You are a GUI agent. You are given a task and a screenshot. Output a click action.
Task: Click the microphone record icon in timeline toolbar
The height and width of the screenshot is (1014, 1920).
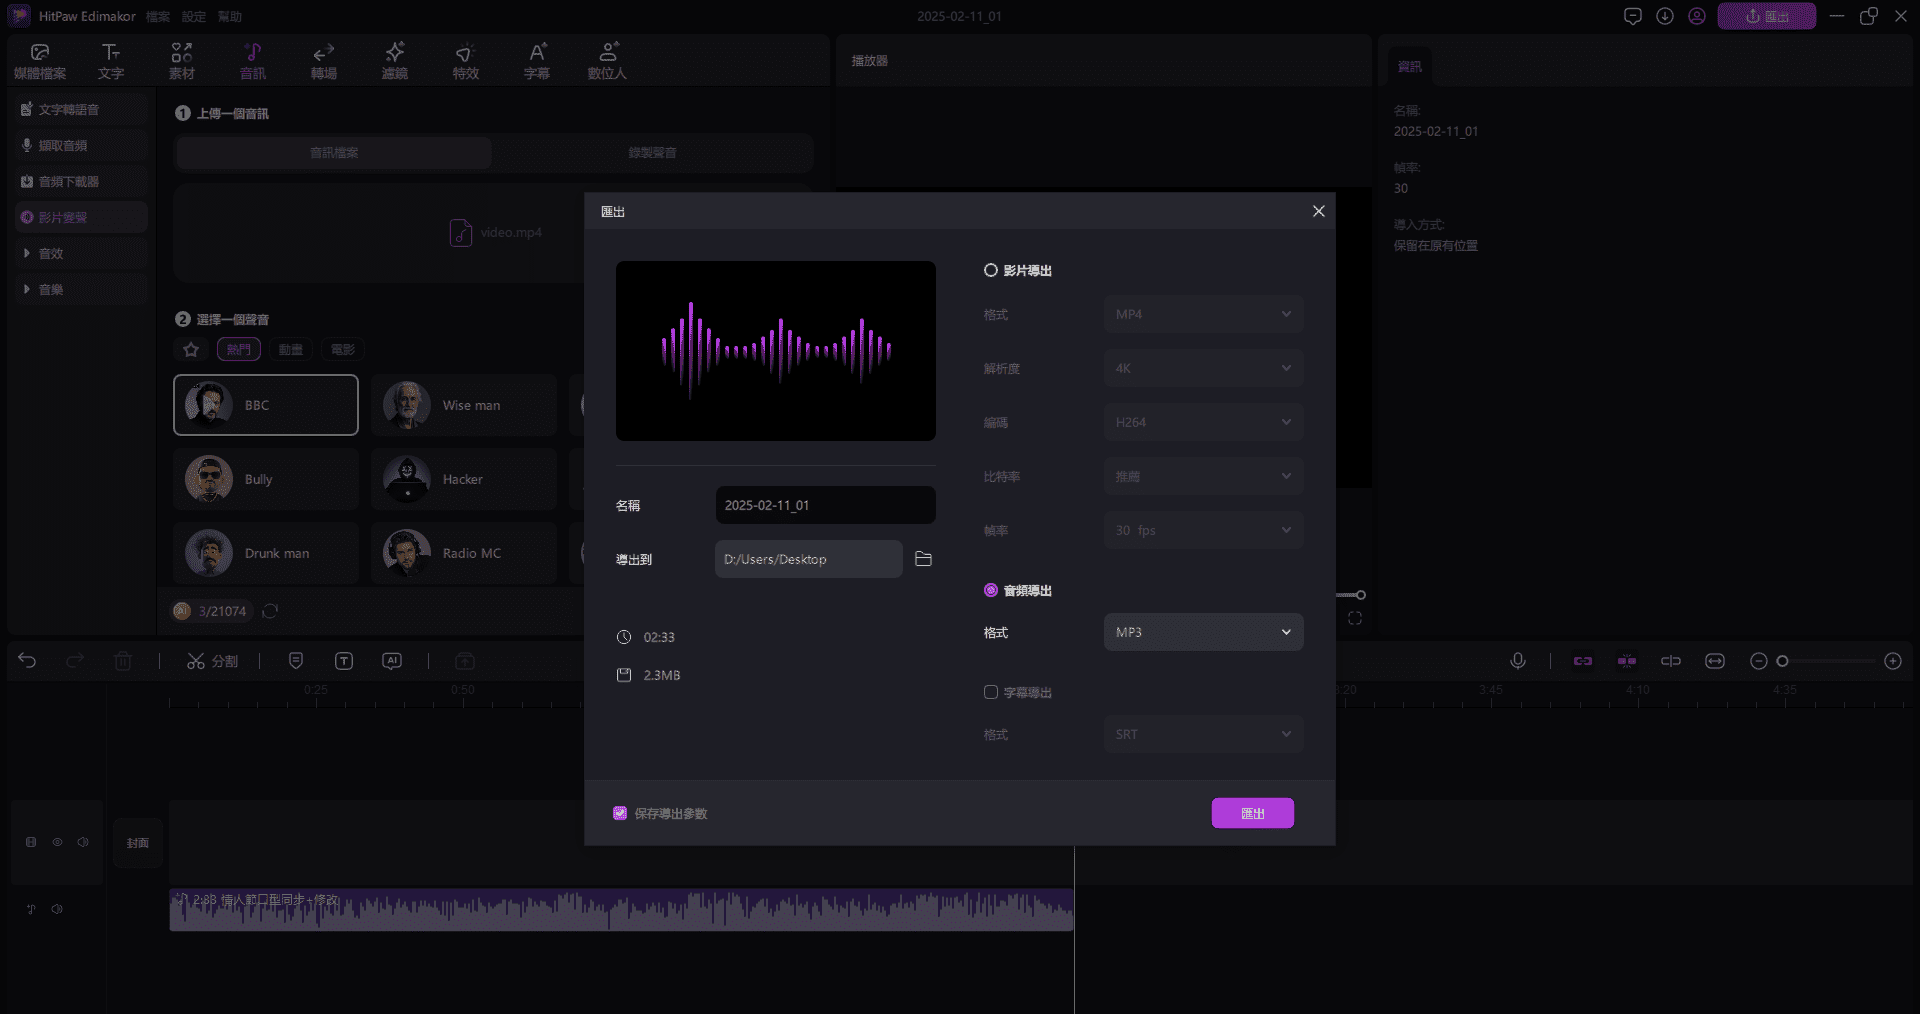[x=1518, y=661]
